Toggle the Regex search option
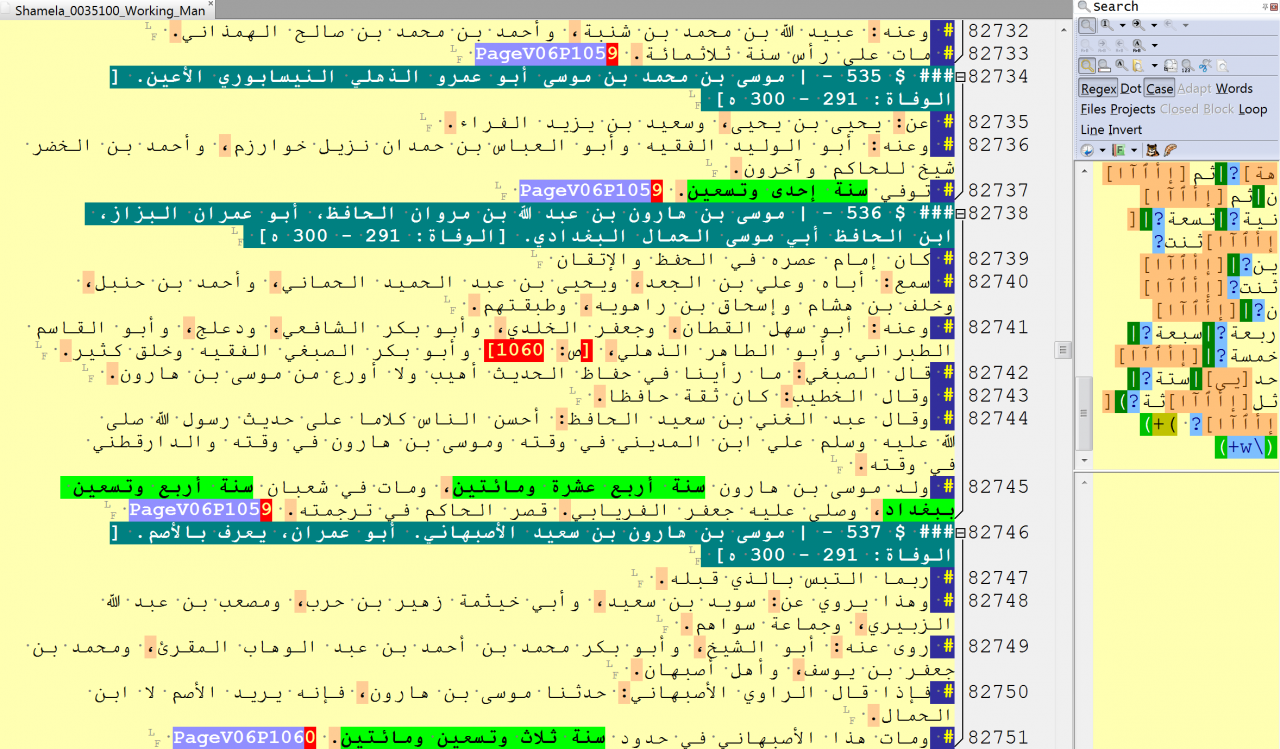 point(1098,88)
